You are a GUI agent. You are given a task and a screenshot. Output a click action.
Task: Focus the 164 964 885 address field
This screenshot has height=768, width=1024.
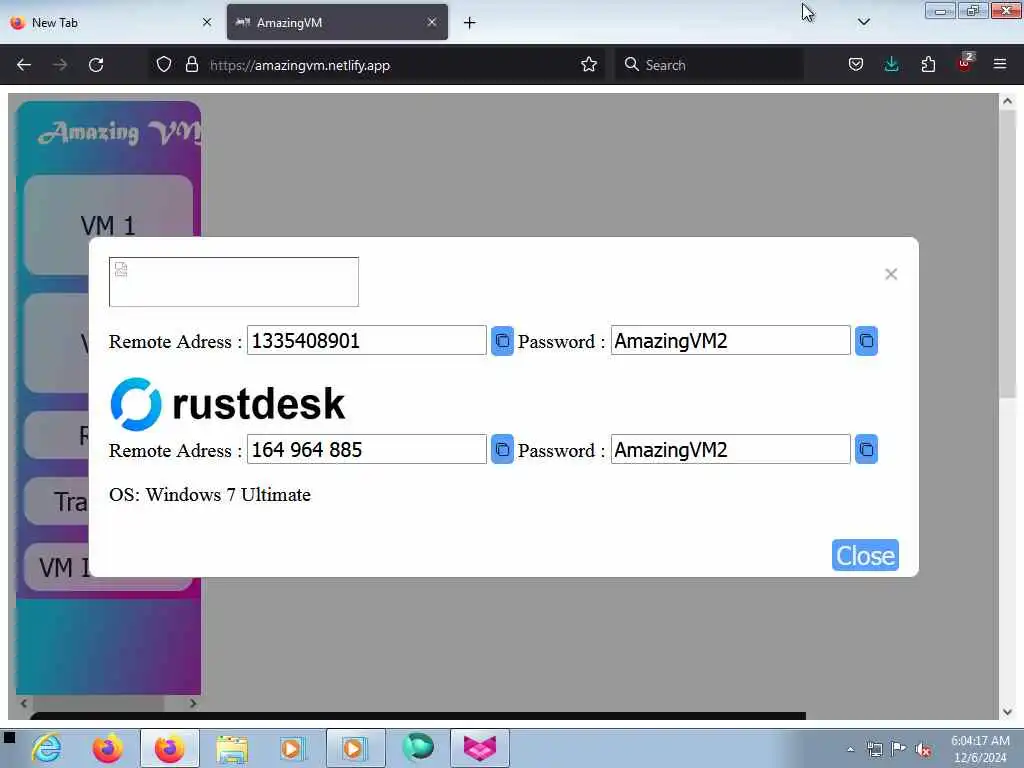366,449
